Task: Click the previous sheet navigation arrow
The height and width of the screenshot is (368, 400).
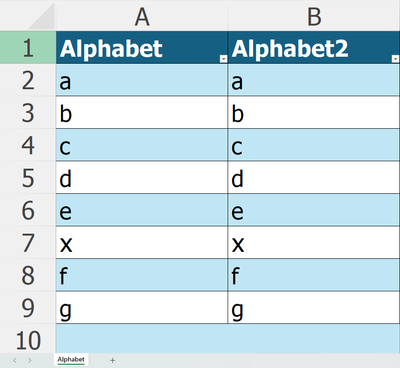Action: tap(15, 360)
